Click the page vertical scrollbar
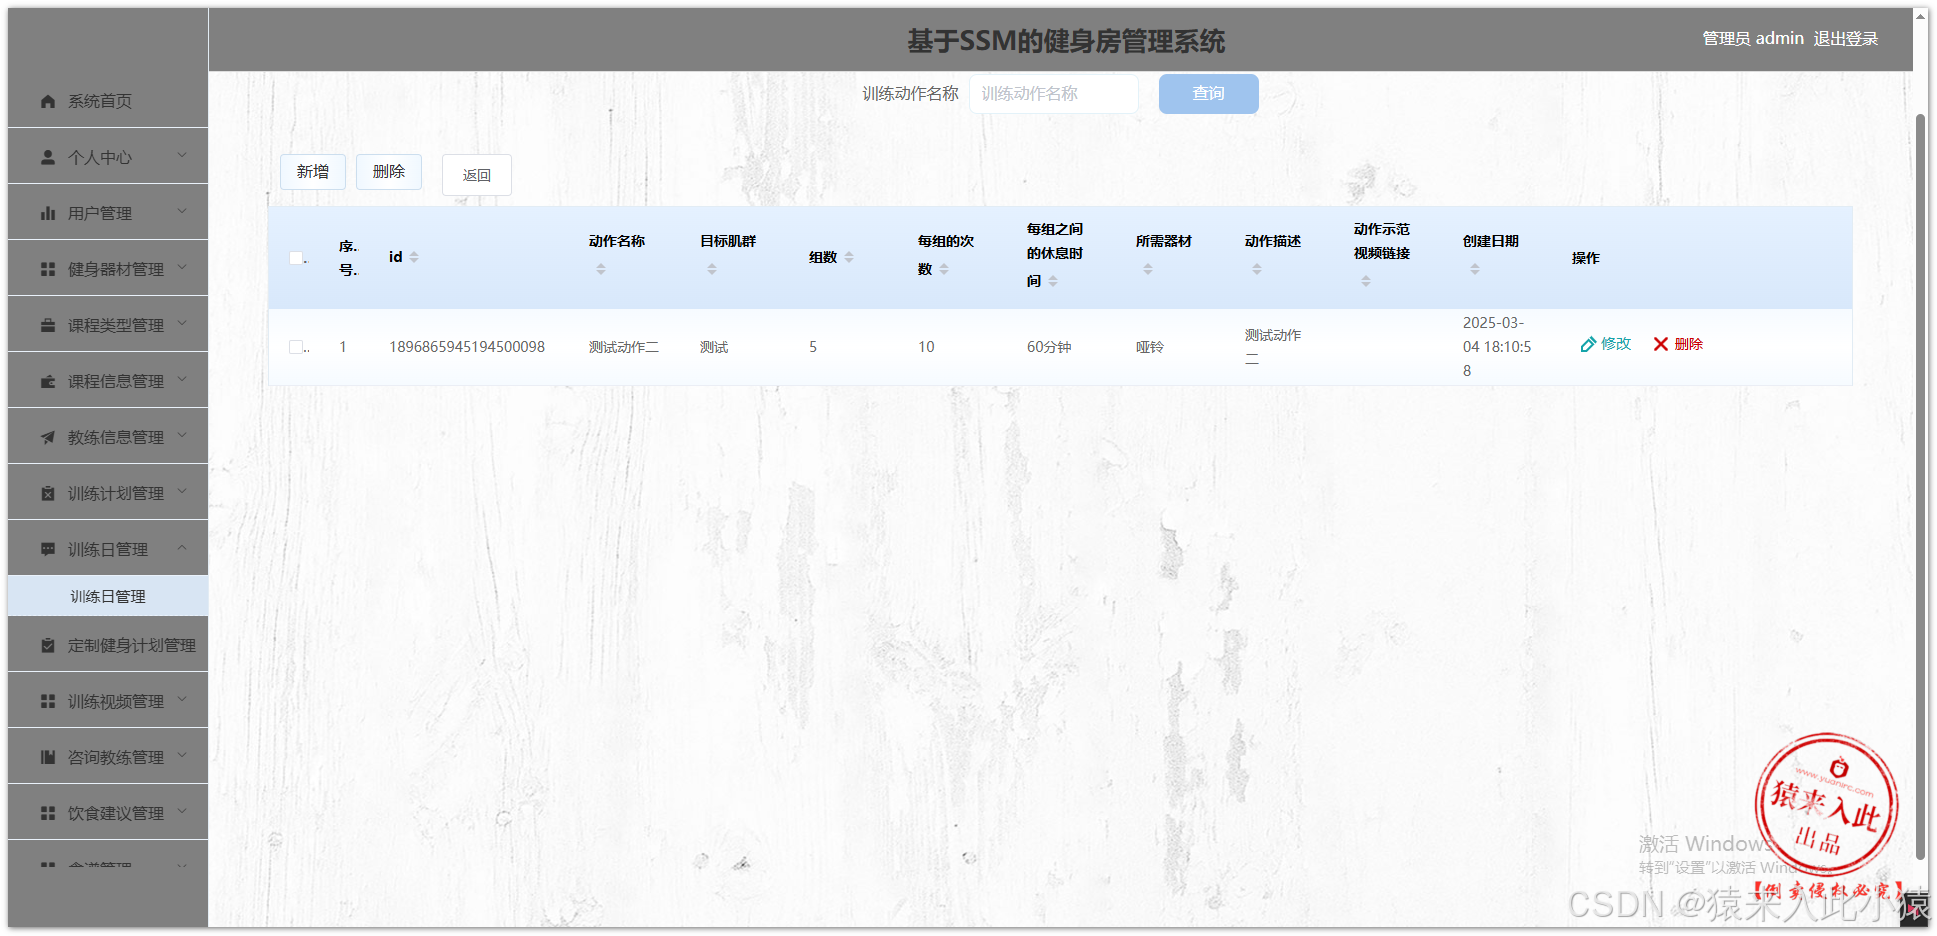Image resolution: width=1937 pixels, height=936 pixels. click(1920, 485)
